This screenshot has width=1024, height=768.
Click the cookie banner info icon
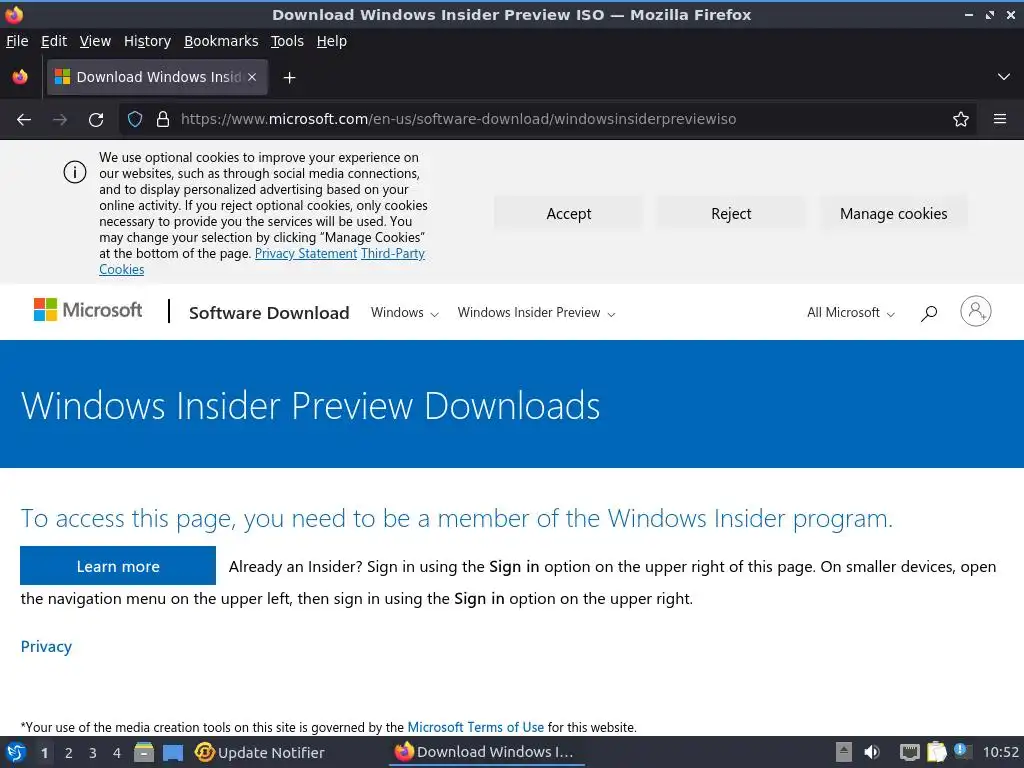tap(74, 172)
